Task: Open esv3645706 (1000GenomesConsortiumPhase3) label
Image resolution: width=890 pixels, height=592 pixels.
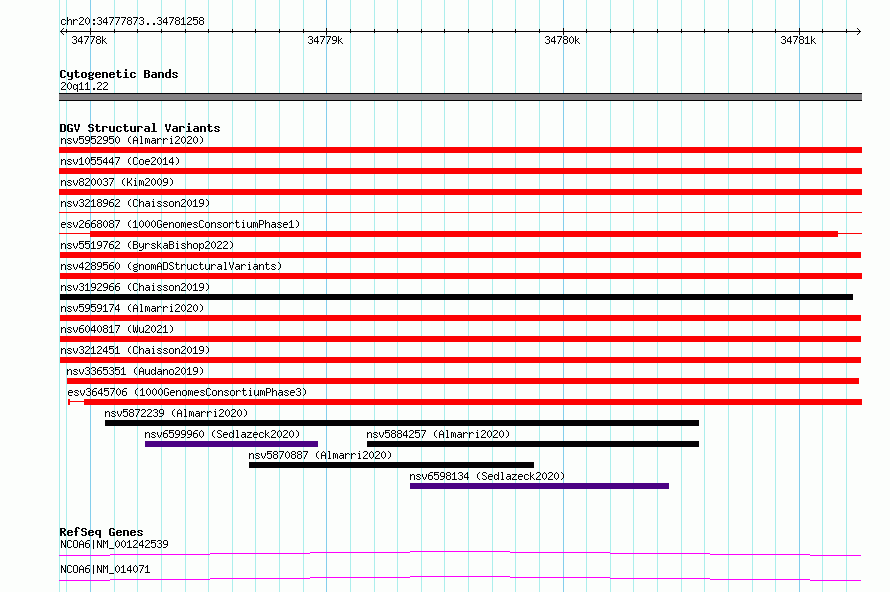Action: pyautogui.click(x=187, y=392)
